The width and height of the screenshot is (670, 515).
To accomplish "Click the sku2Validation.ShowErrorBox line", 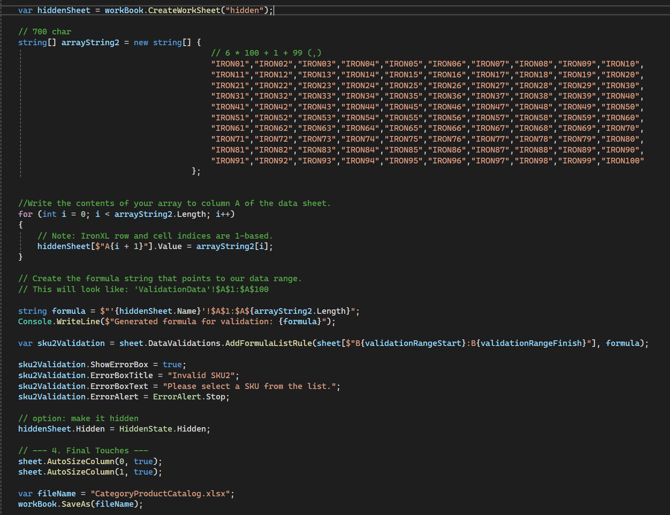I will click(102, 365).
